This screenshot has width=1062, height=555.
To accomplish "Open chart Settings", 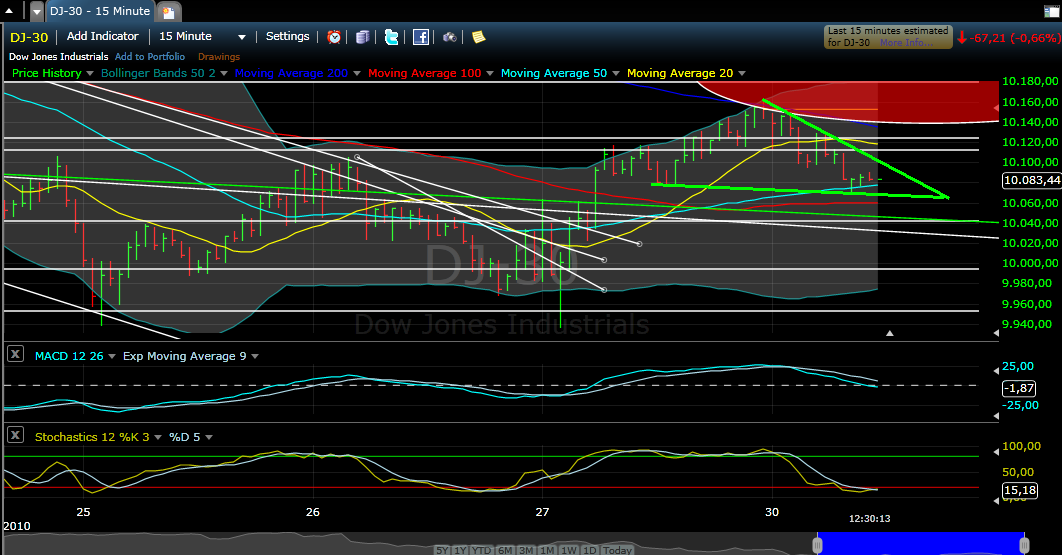I will point(287,37).
